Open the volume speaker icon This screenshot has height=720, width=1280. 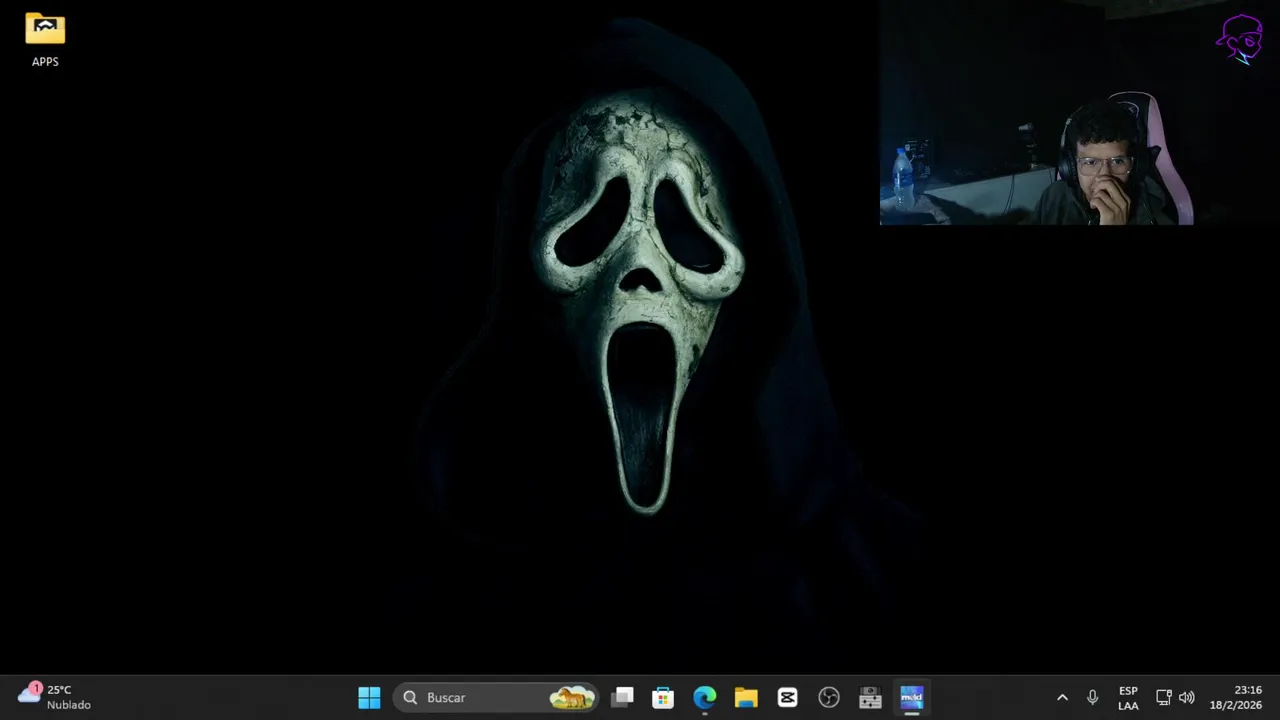1187,697
